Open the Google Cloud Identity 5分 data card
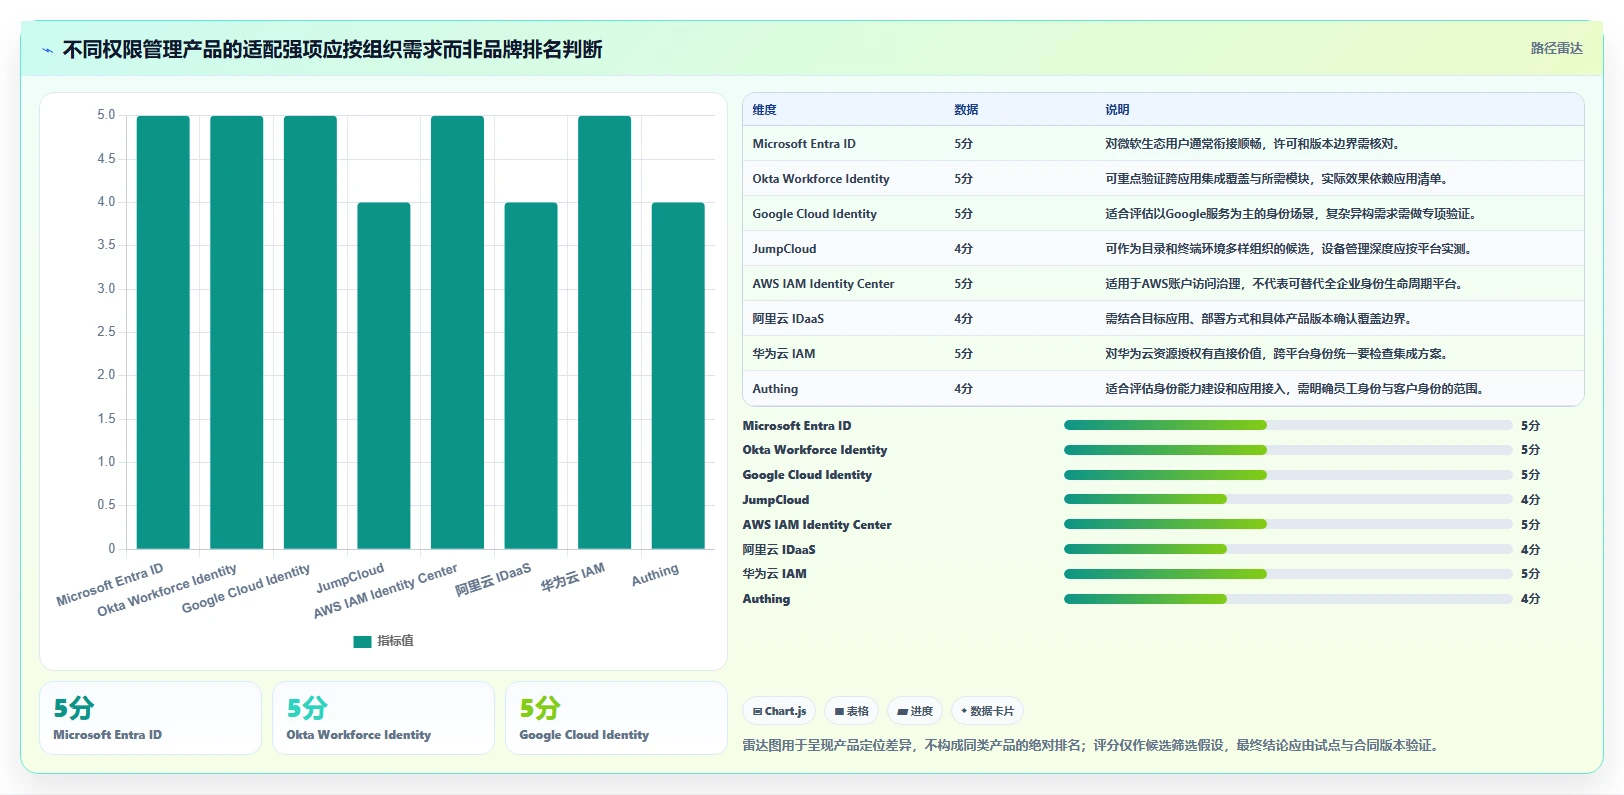The width and height of the screenshot is (1624, 795). pos(616,718)
